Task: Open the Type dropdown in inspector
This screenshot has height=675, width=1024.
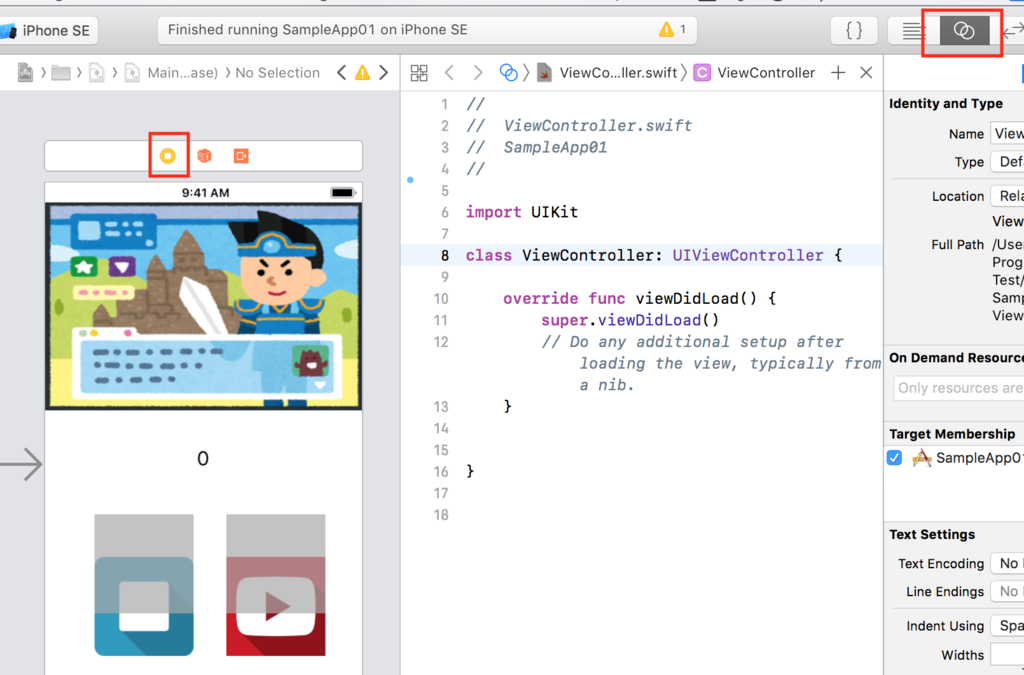Action: tap(1007, 161)
